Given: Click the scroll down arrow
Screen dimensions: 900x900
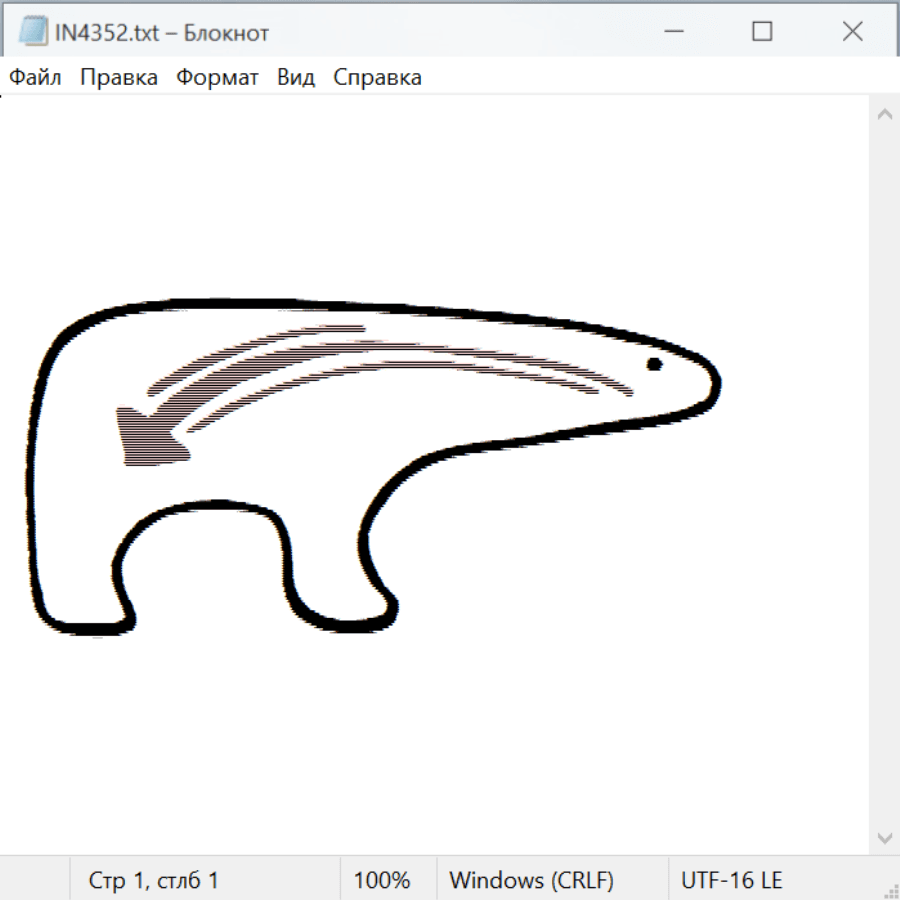Looking at the screenshot, I should pos(884,837).
